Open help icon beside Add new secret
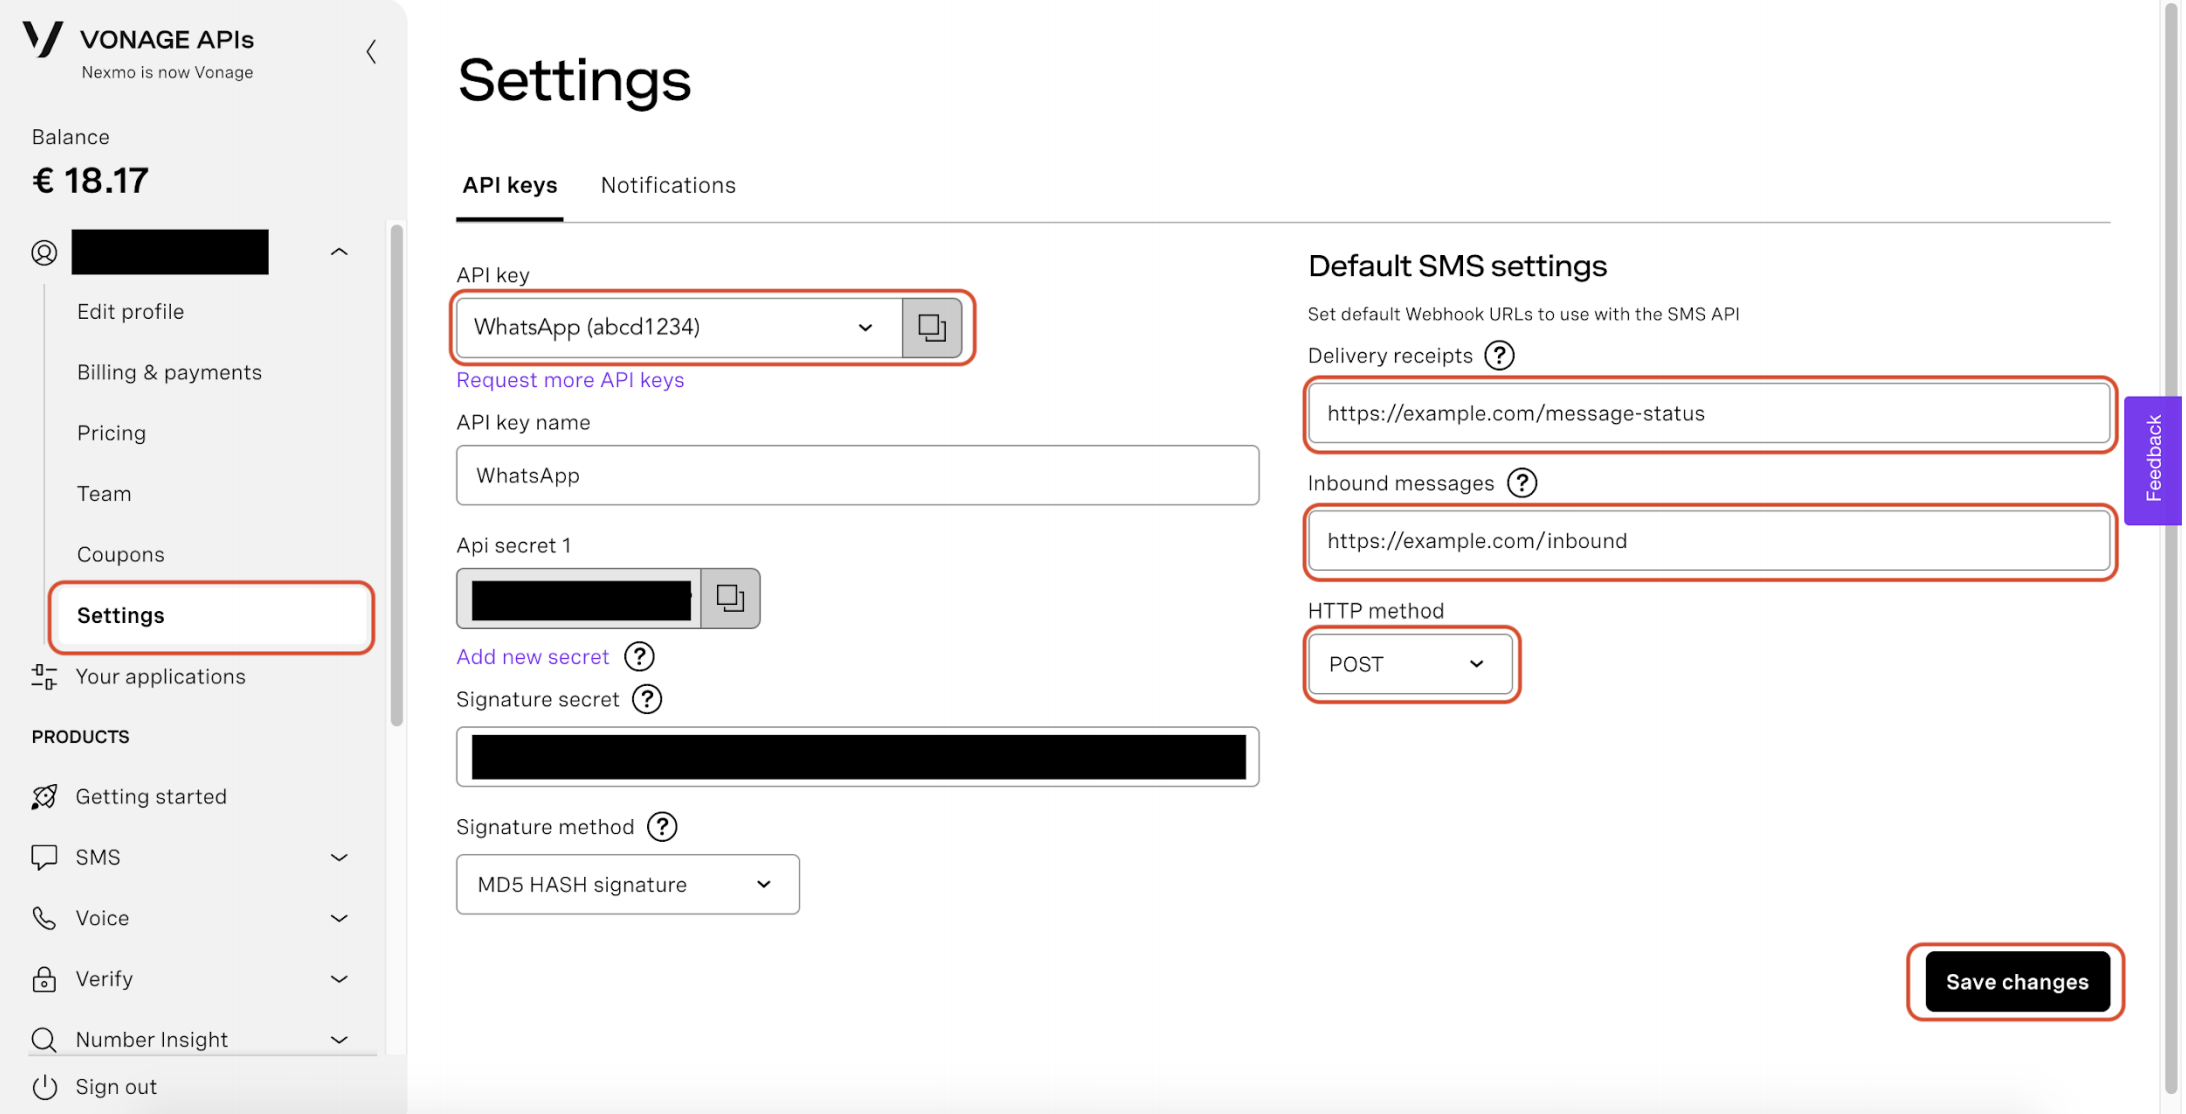Viewport: 2186px width, 1114px height. [639, 657]
